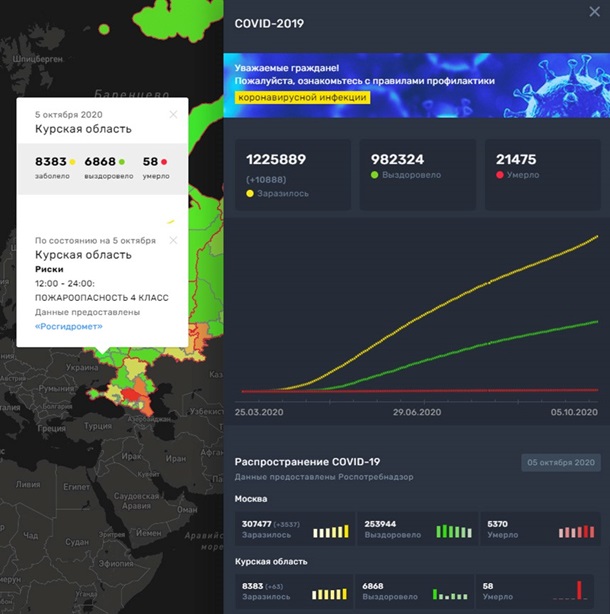
Task: Click the coronavirus prevention rules banner
Action: click(x=416, y=85)
